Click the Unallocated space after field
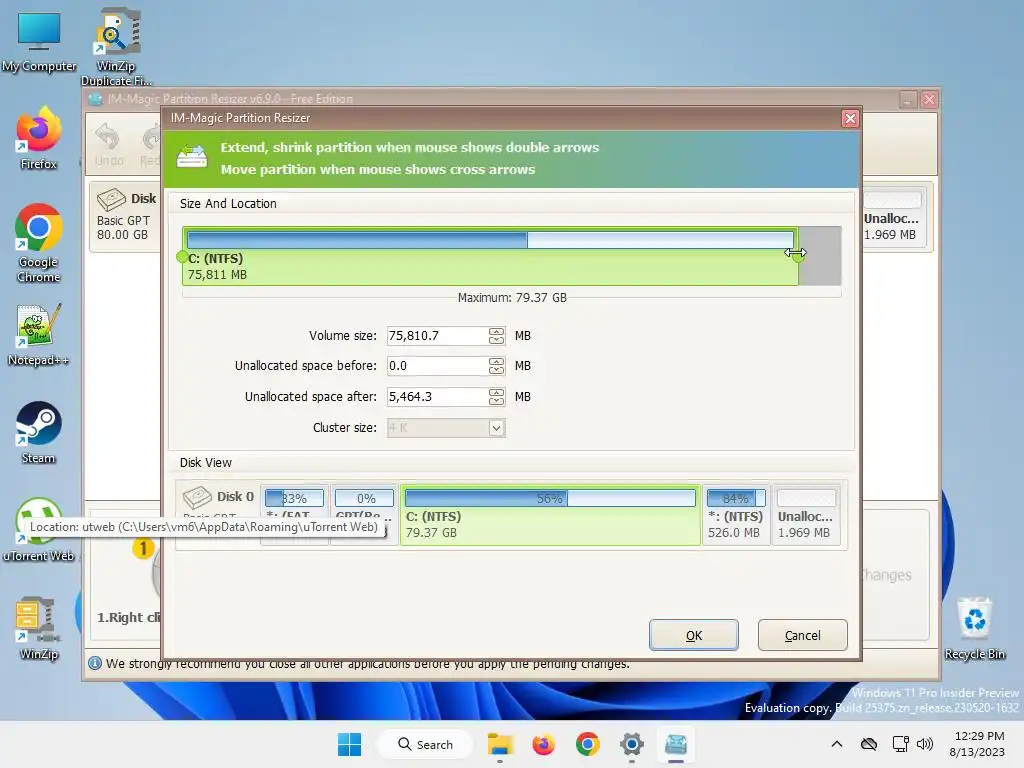The image size is (1024, 768). (x=438, y=396)
